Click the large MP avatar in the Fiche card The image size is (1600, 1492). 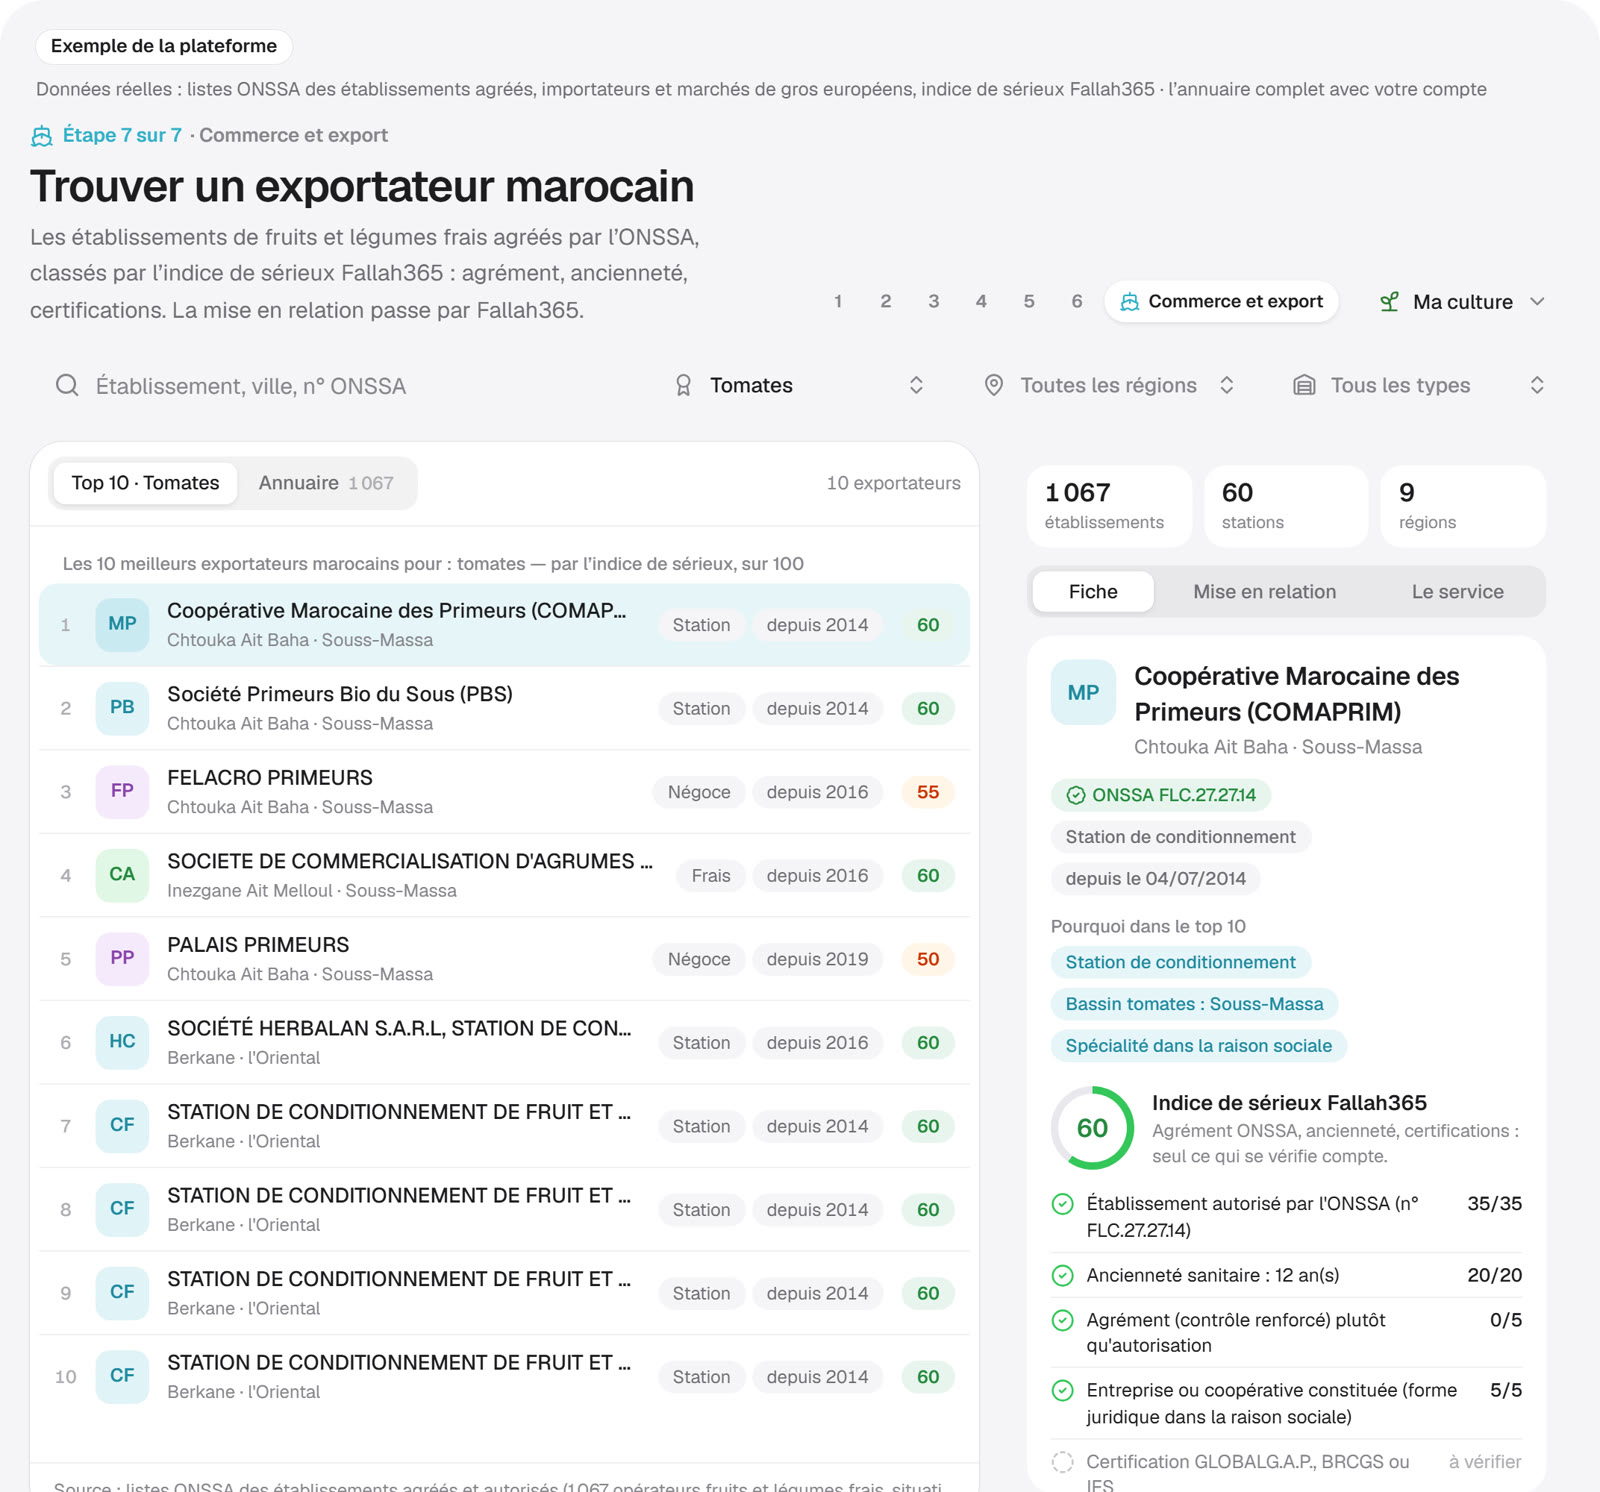pyautogui.click(x=1083, y=692)
